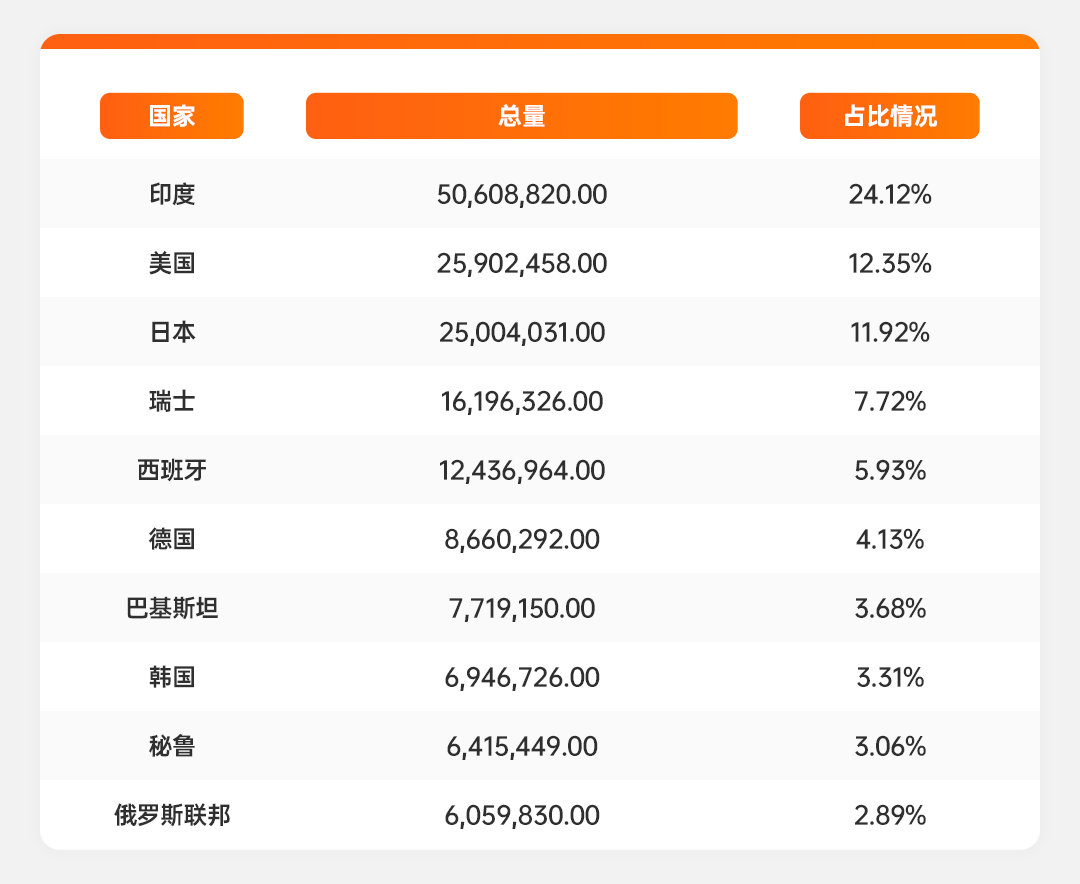Viewport: 1080px width, 884px height.
Task: Click the 占比情况 column header
Action: coord(889,116)
